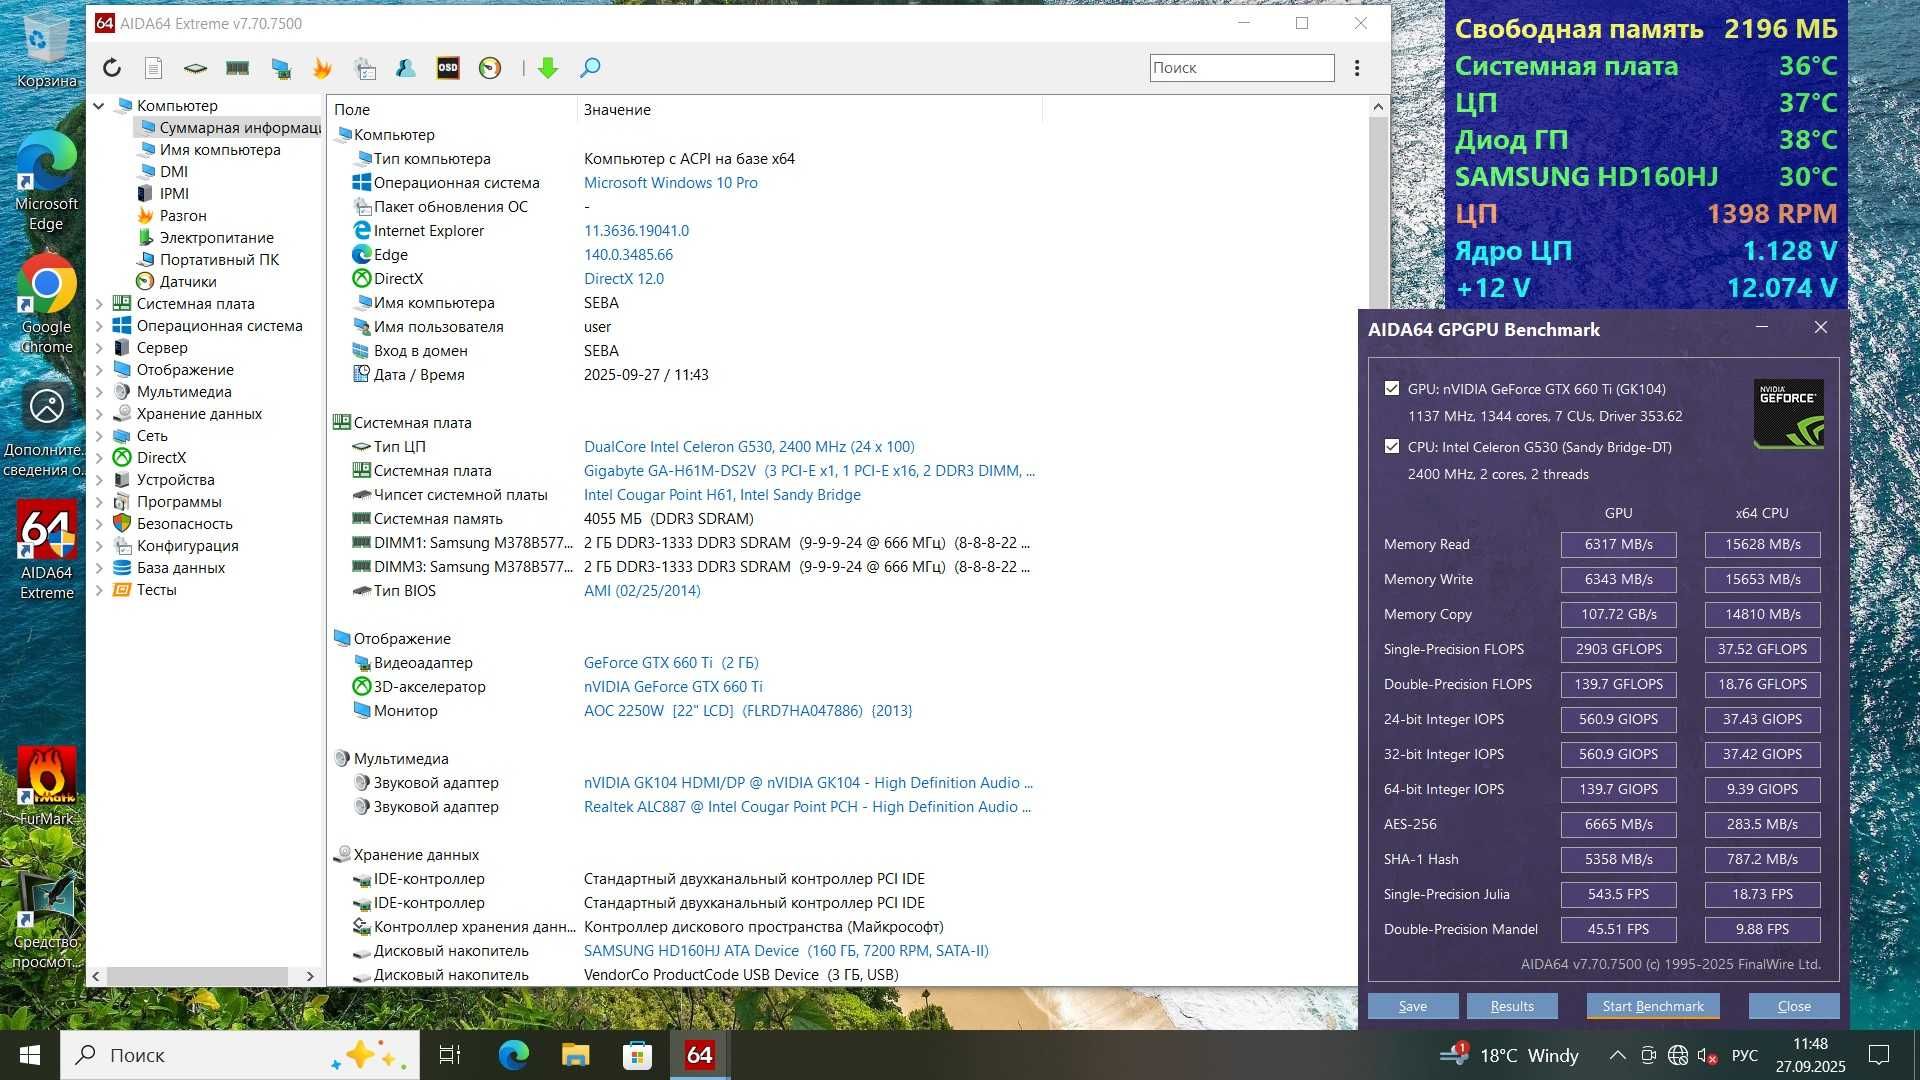This screenshot has width=1920, height=1080.
Task: Uncheck the CPU Intel Celeron G530 checkbox
Action: (x=1392, y=446)
